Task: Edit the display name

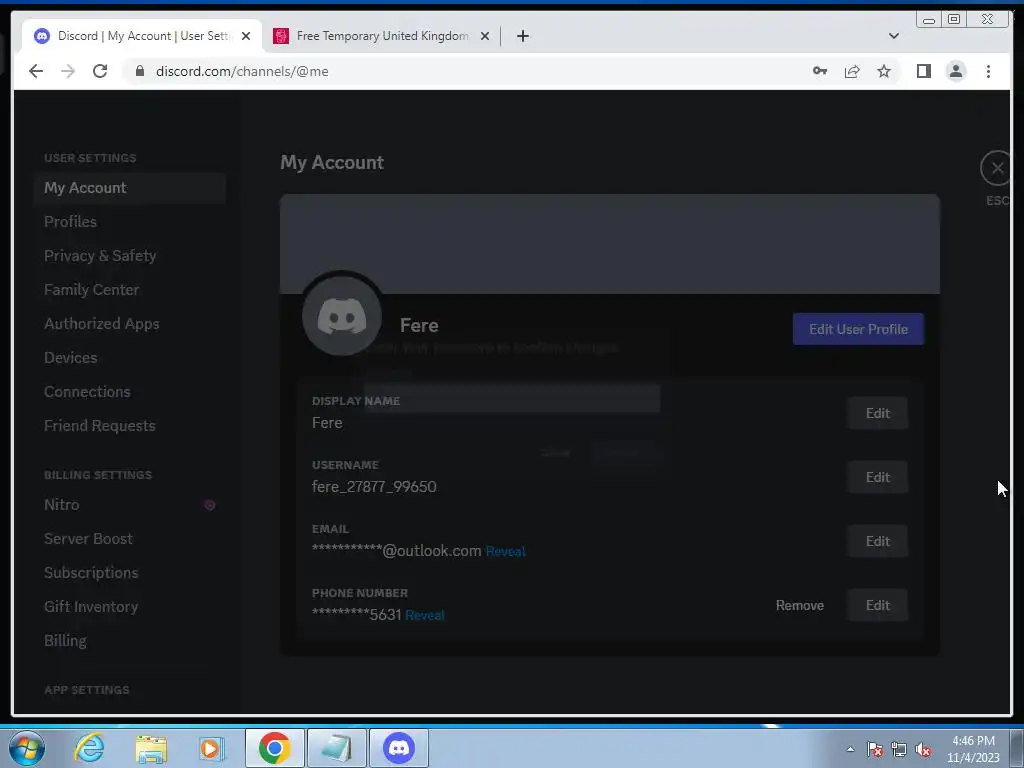Action: (x=877, y=413)
